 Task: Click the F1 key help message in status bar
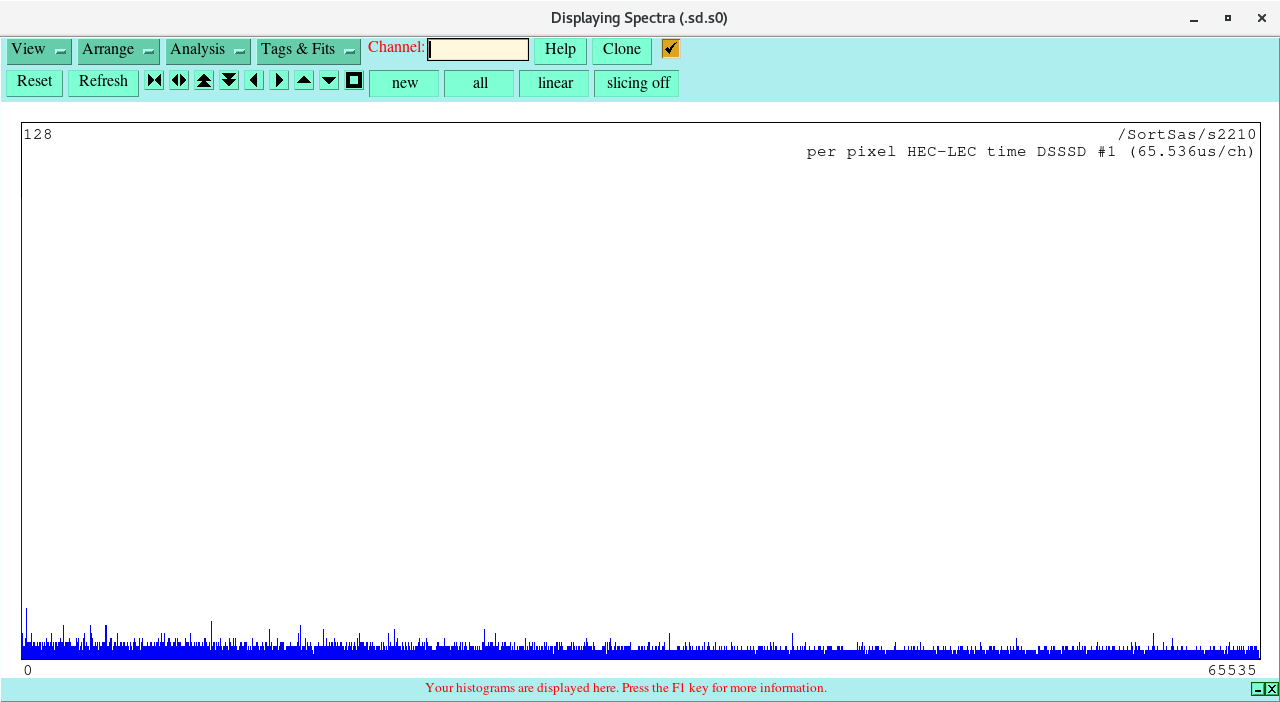[x=626, y=688]
